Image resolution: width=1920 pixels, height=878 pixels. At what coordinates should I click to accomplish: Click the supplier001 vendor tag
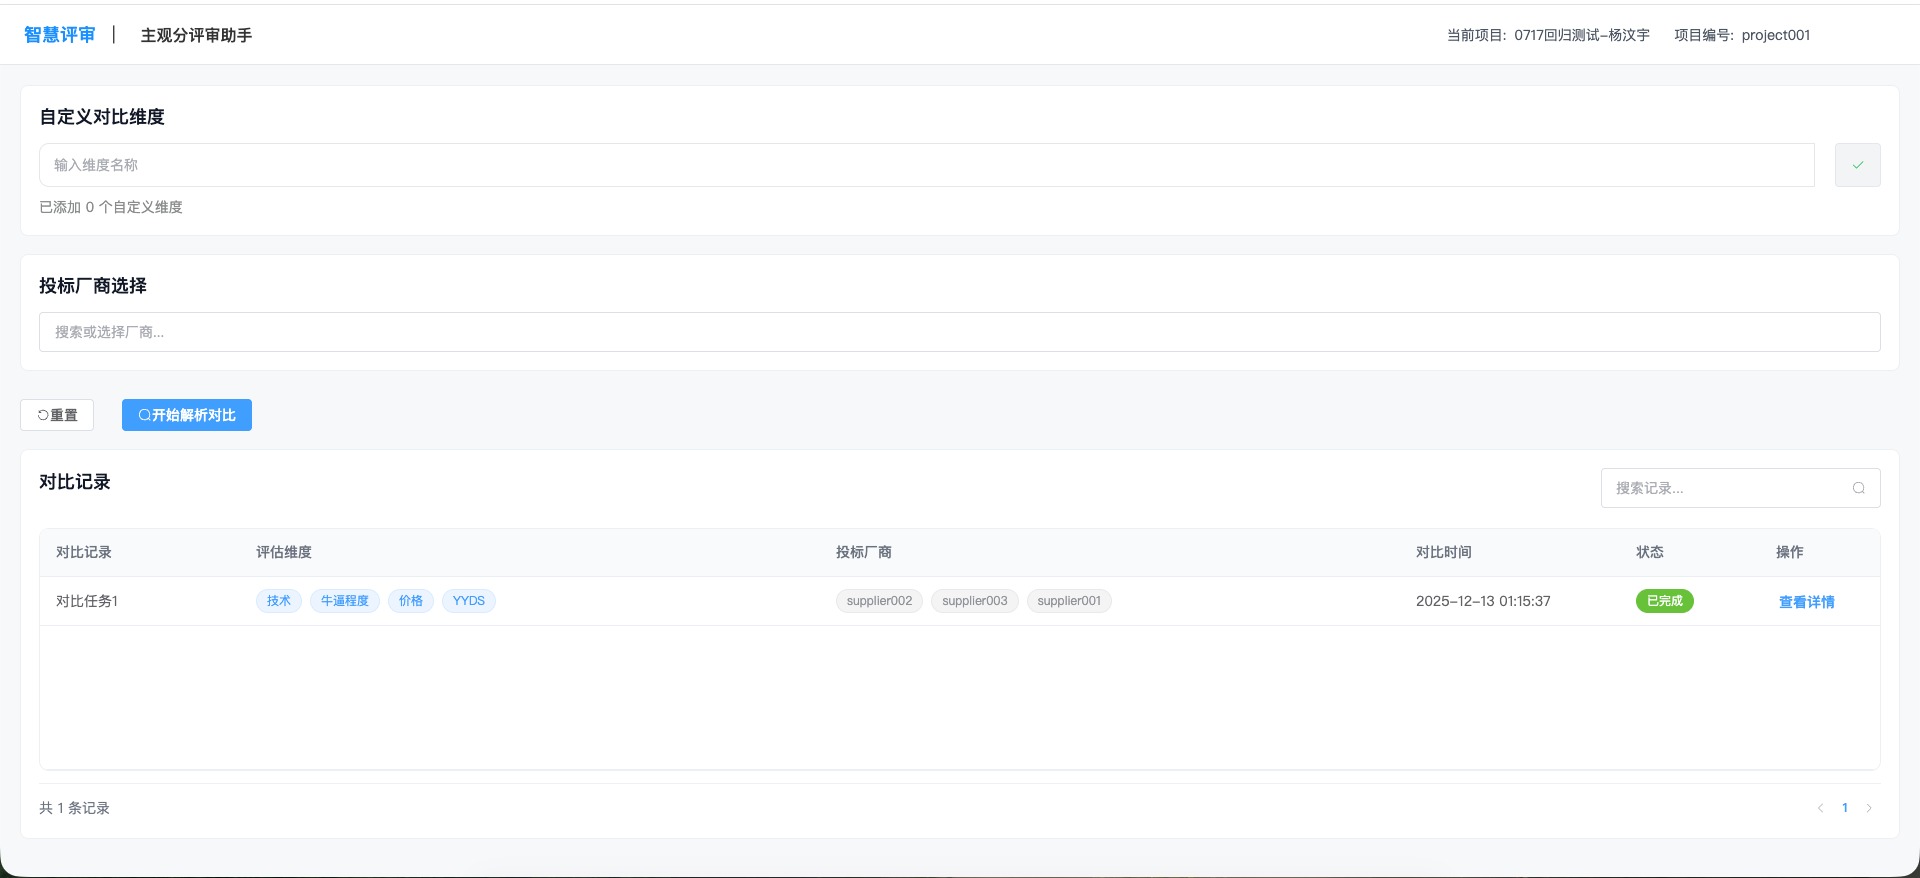1069,601
